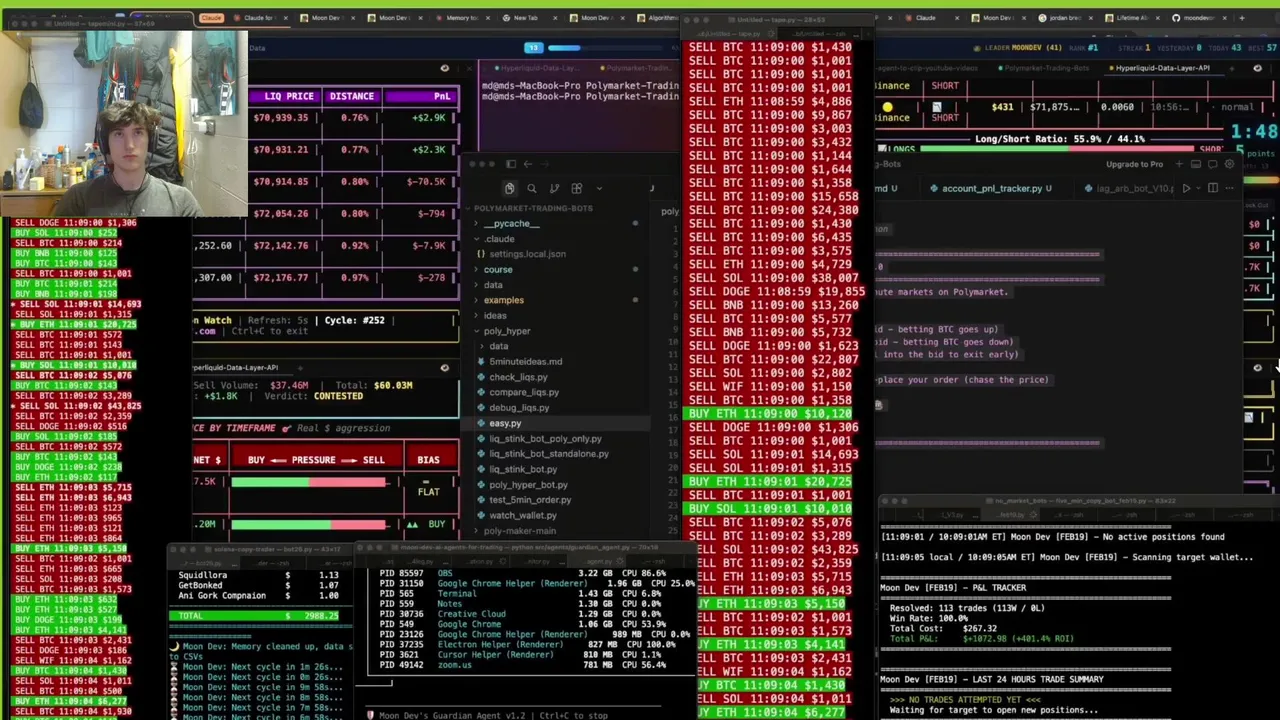
Task: Click the DISTANCE column header
Action: click(x=351, y=96)
